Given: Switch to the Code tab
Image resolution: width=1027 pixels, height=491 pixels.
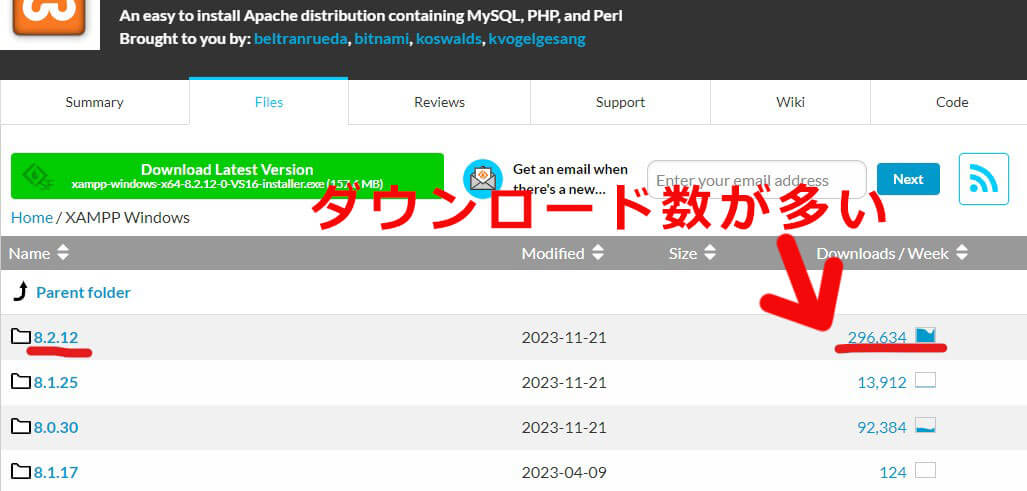Looking at the screenshot, I should coord(952,102).
